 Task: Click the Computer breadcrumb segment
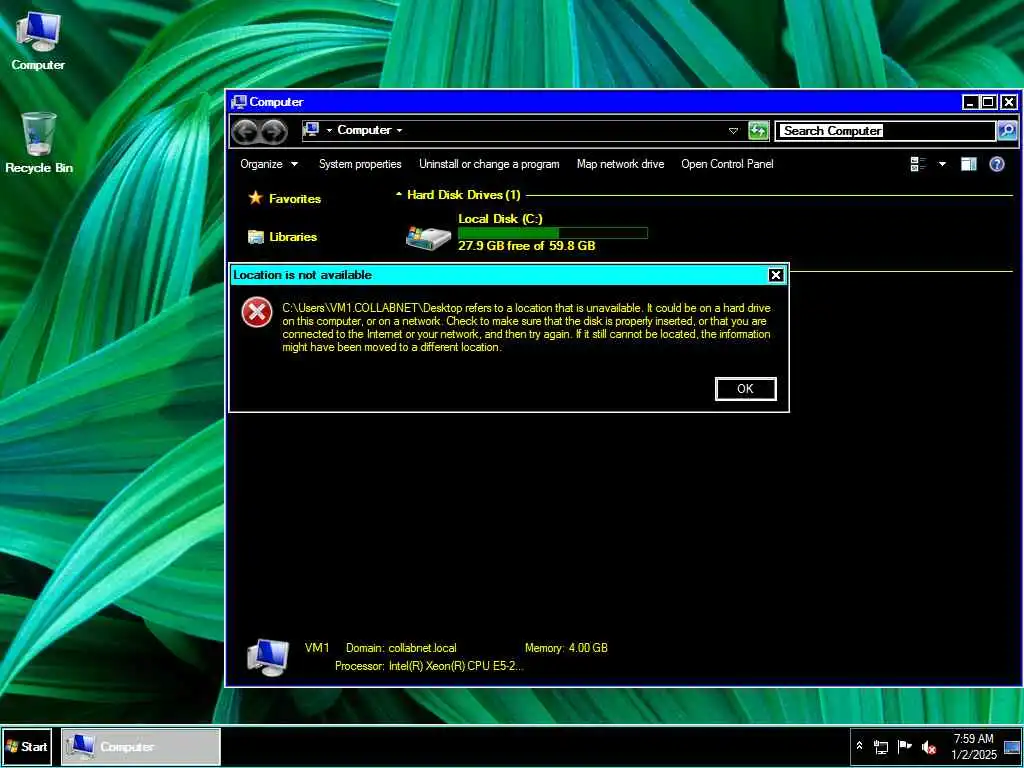click(x=364, y=130)
